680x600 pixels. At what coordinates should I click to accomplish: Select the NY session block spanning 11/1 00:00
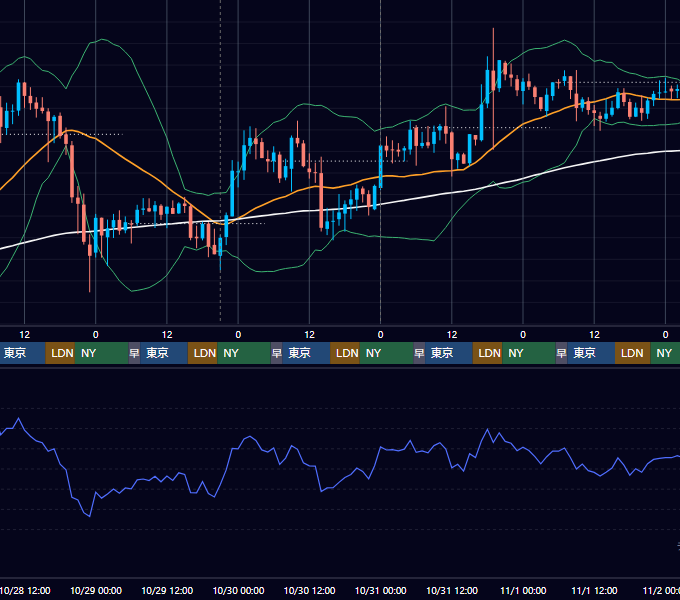[529, 353]
